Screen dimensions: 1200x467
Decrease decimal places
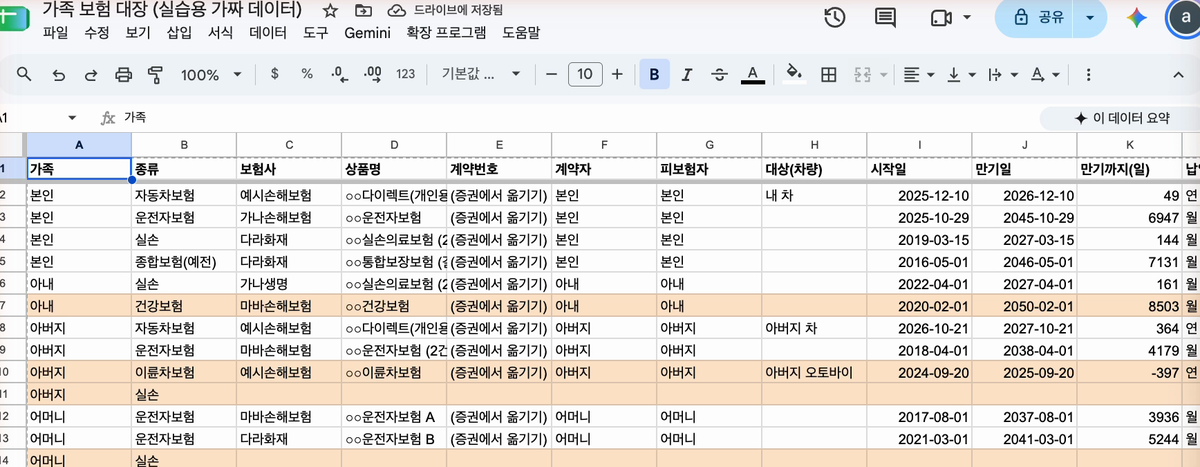click(x=339, y=74)
